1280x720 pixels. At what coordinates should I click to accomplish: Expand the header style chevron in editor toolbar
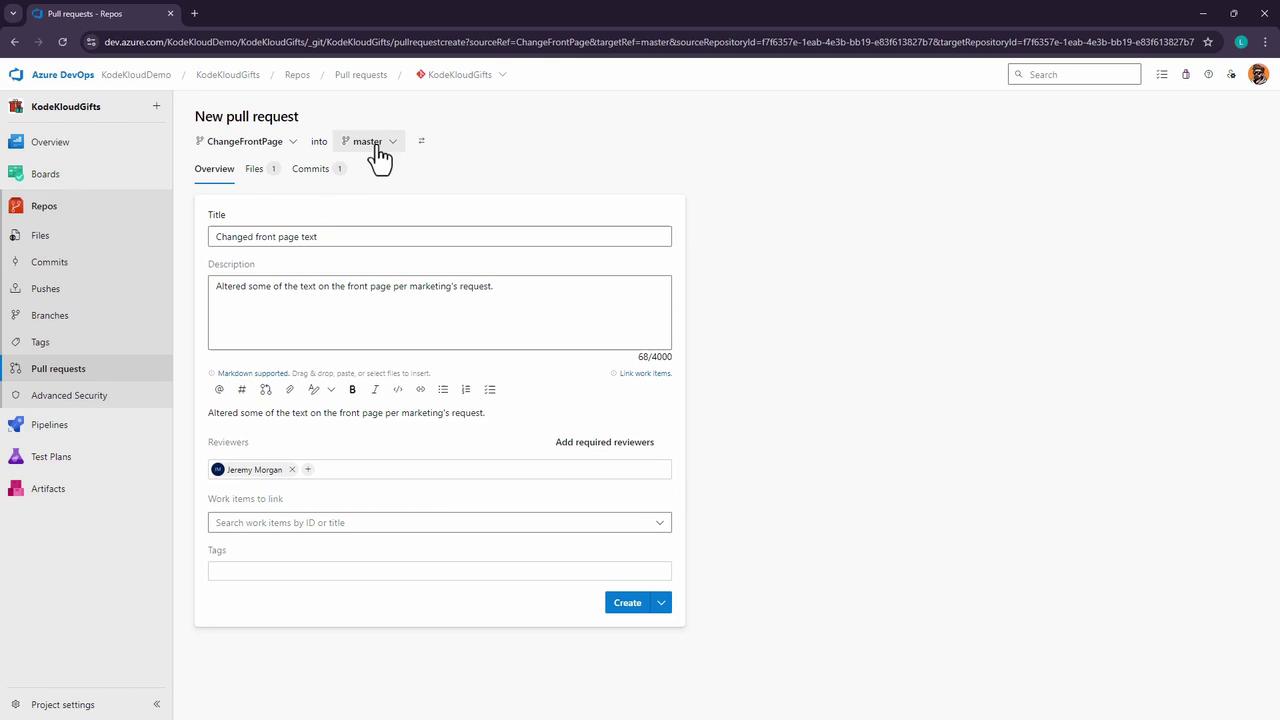(x=331, y=389)
